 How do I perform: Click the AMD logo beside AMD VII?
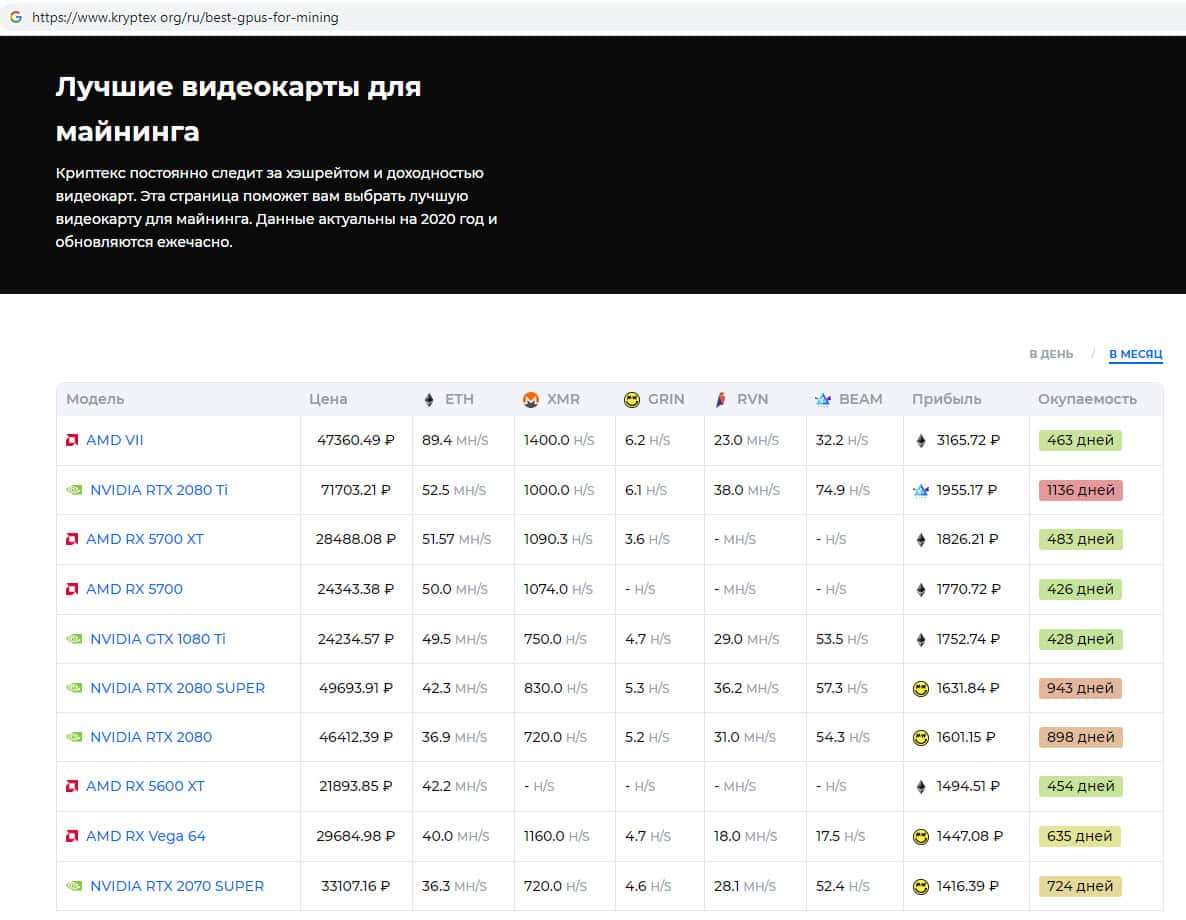click(72, 440)
